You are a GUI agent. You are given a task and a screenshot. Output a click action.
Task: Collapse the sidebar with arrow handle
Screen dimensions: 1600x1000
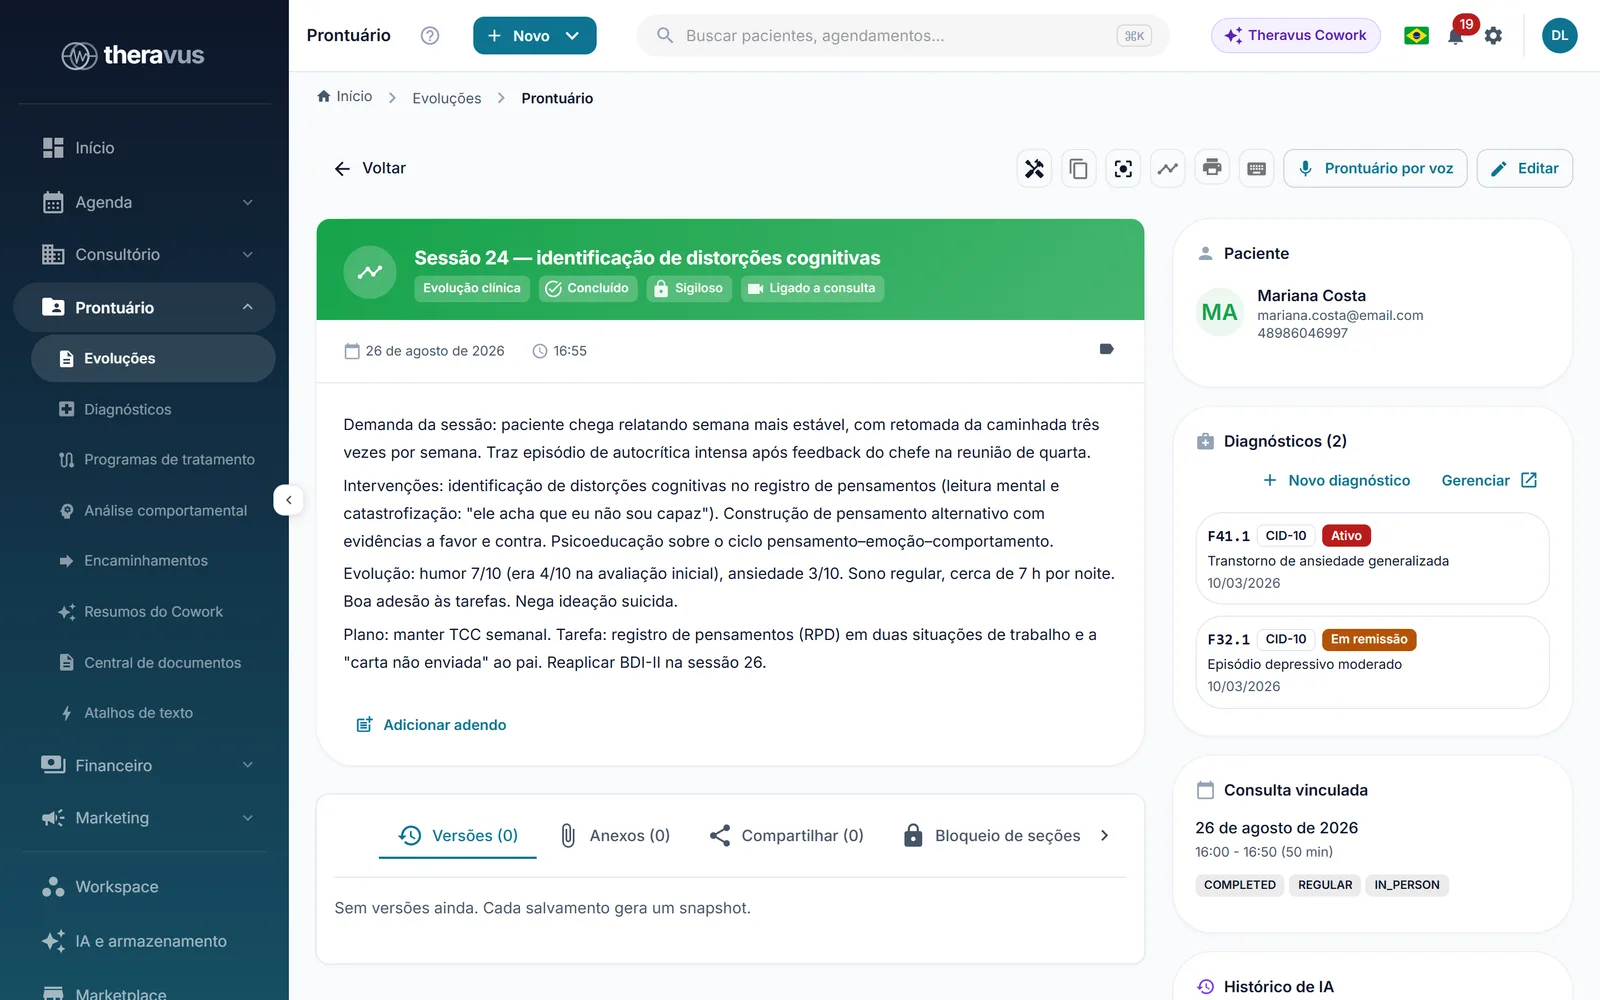[288, 499]
